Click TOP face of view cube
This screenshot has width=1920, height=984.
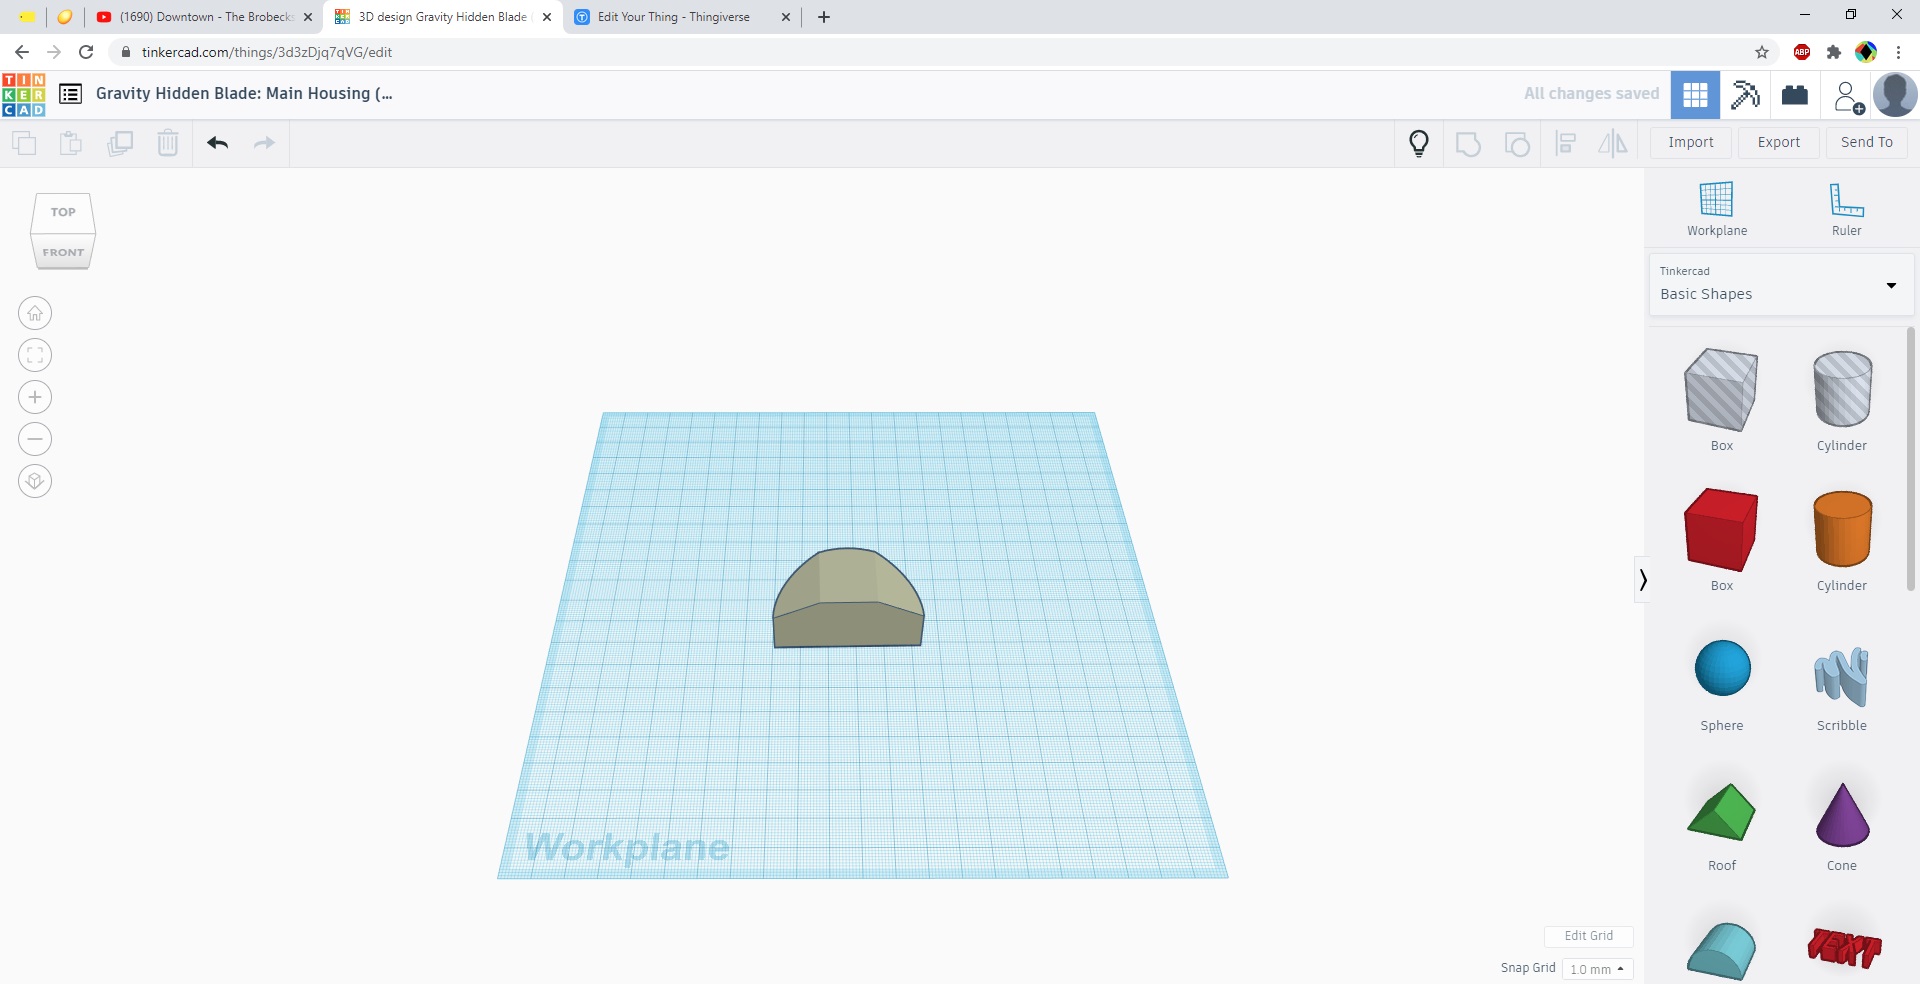[63, 212]
